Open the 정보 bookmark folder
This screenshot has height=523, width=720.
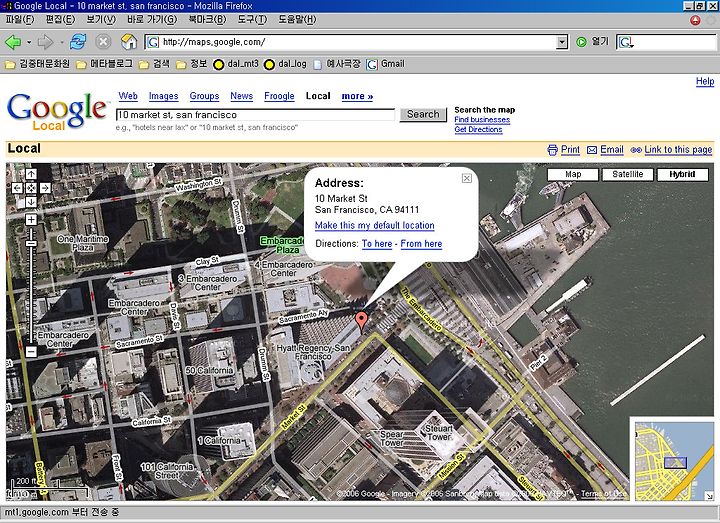[x=192, y=64]
